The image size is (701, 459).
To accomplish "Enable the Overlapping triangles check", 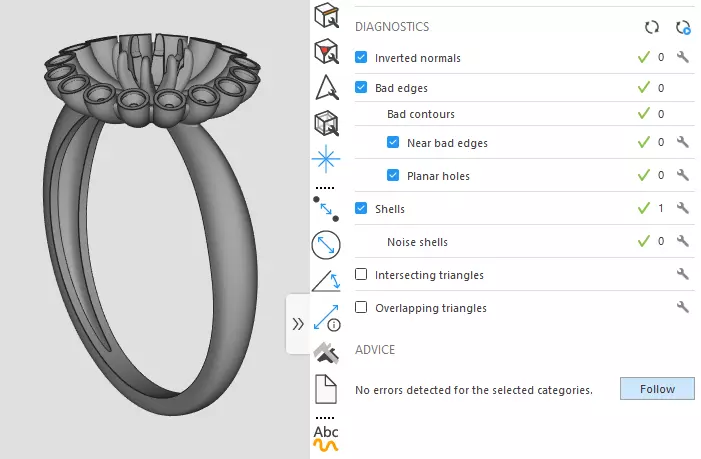I will click(362, 308).
